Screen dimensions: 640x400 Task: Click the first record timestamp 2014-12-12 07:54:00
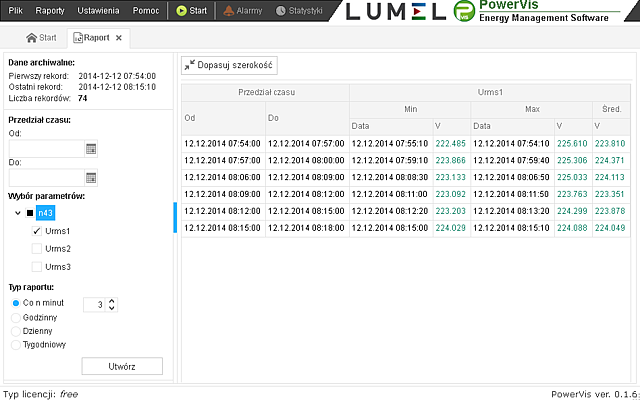(117, 76)
